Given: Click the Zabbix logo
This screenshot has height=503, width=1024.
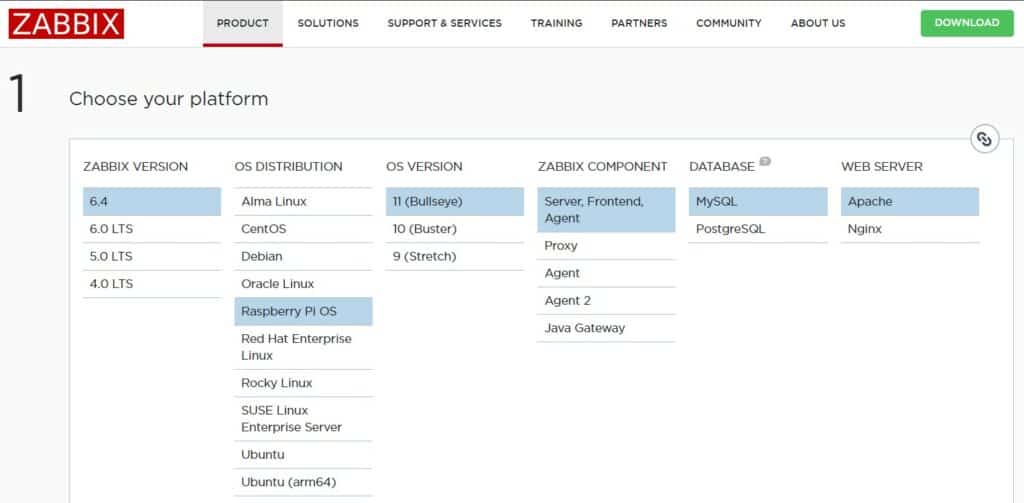Looking at the screenshot, I should click(x=66, y=24).
